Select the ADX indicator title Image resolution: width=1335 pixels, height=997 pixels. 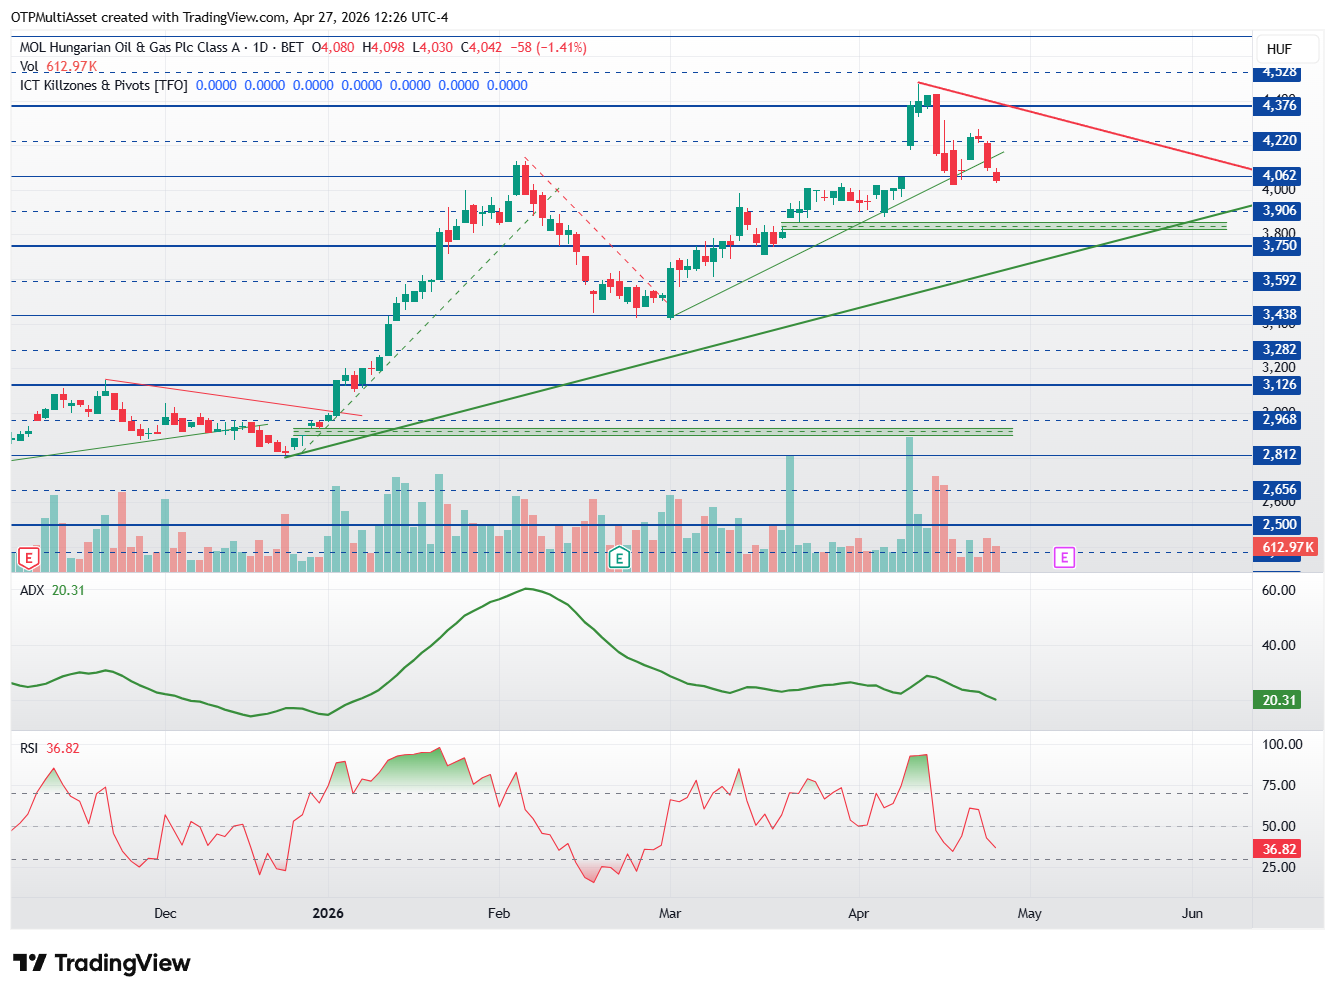point(32,590)
